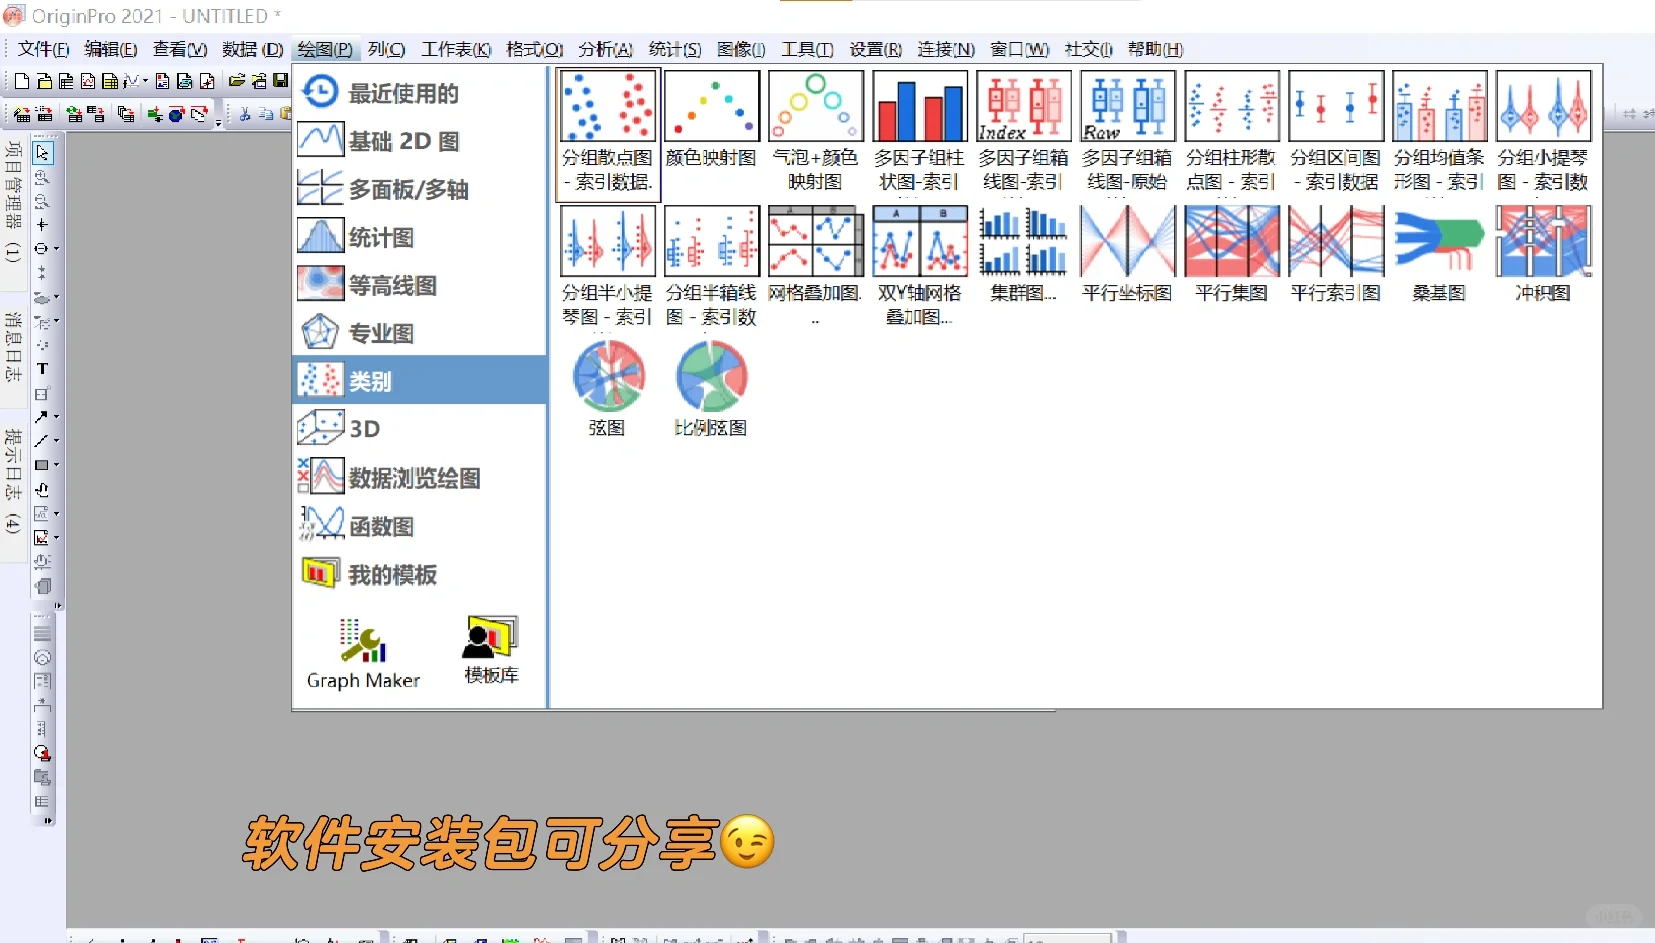This screenshot has height=943, width=1655.
Task: Launch Graph Maker
Action: click(363, 655)
